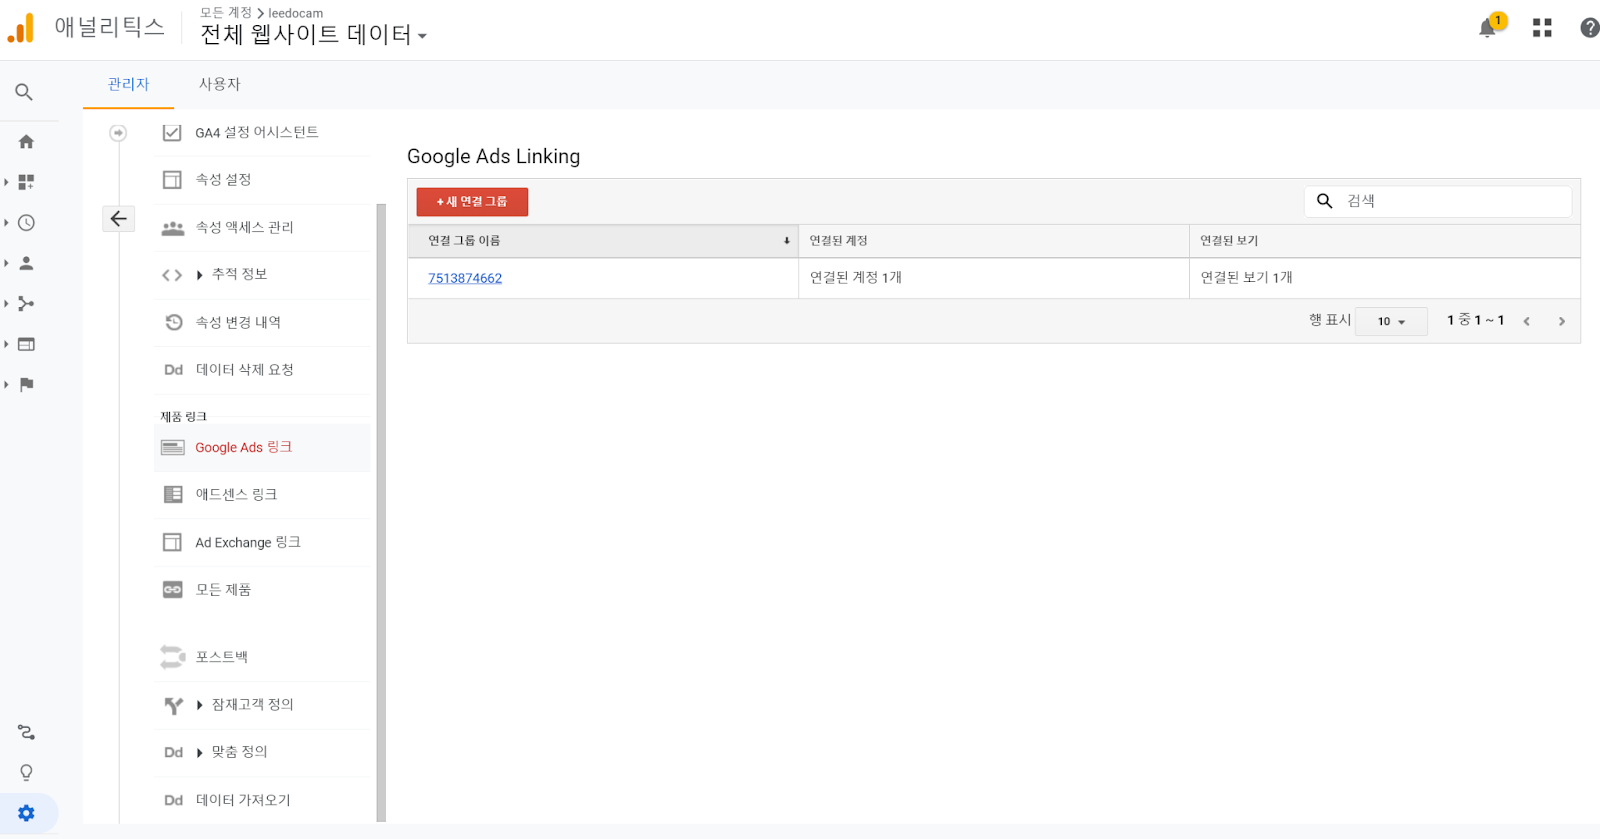
Task: Expand the 맞춤 정의 section
Action: [x=200, y=752]
